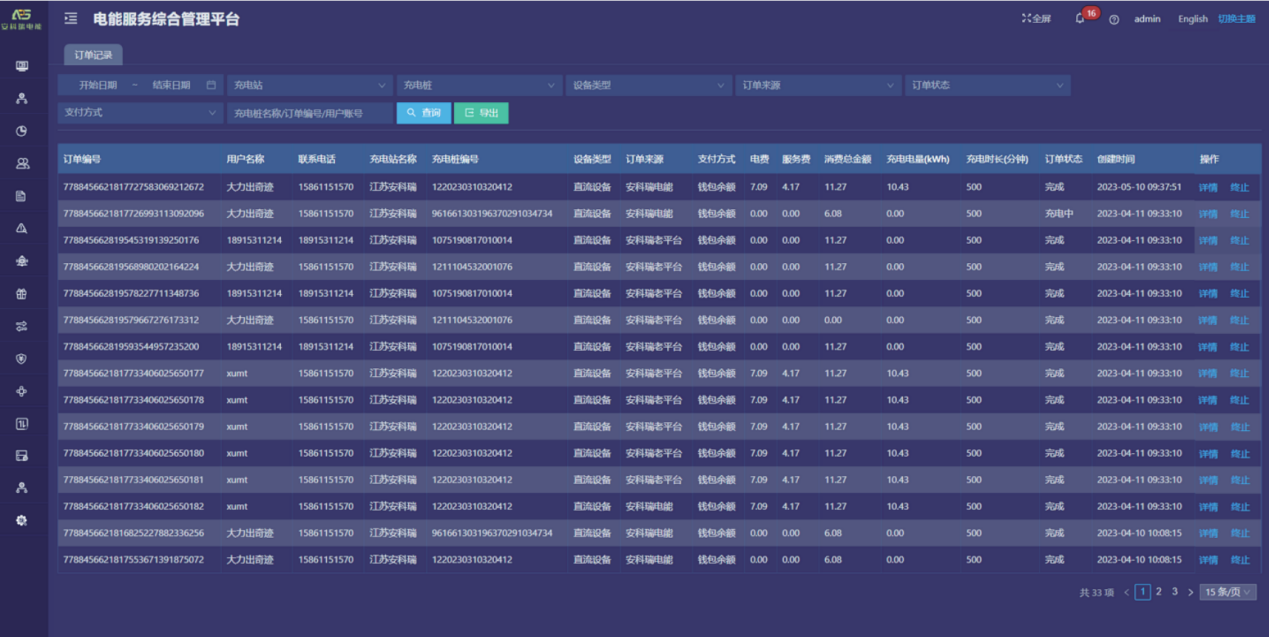This screenshot has width=1269, height=637.
Task: Collapse the sidebar with the hamburger icon
Action: point(71,19)
